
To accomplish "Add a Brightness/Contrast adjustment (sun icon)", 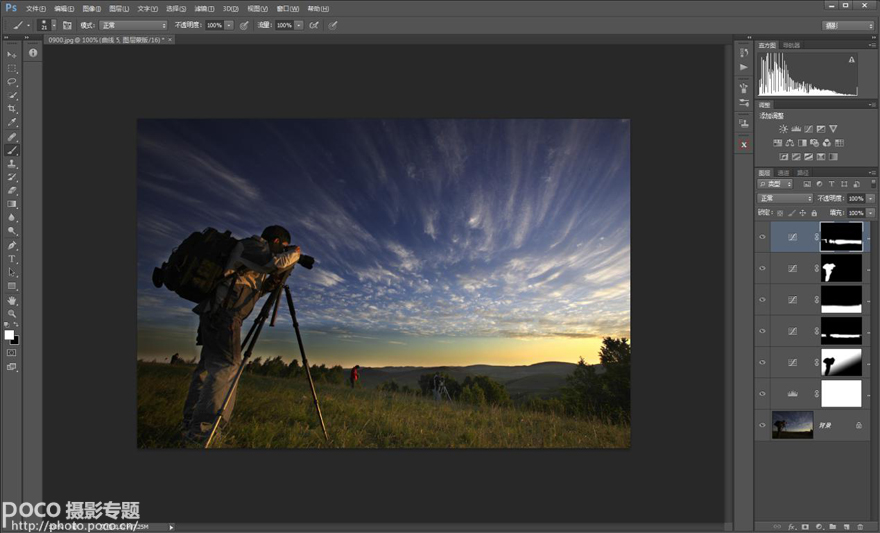I will click(783, 129).
